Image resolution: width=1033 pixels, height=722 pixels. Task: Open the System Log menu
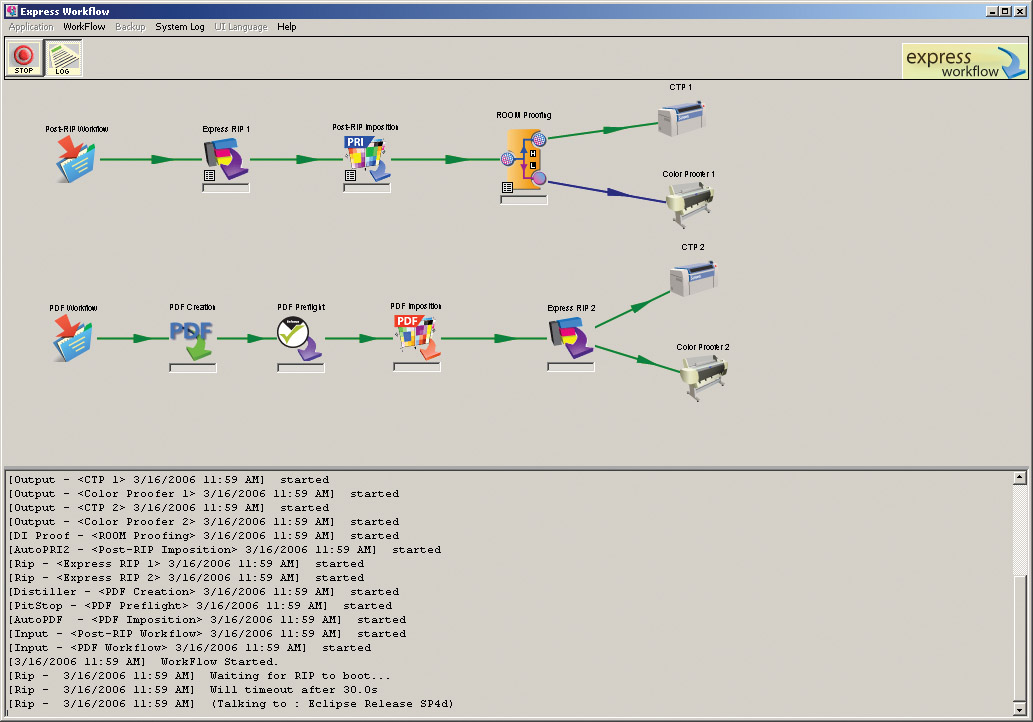point(180,27)
